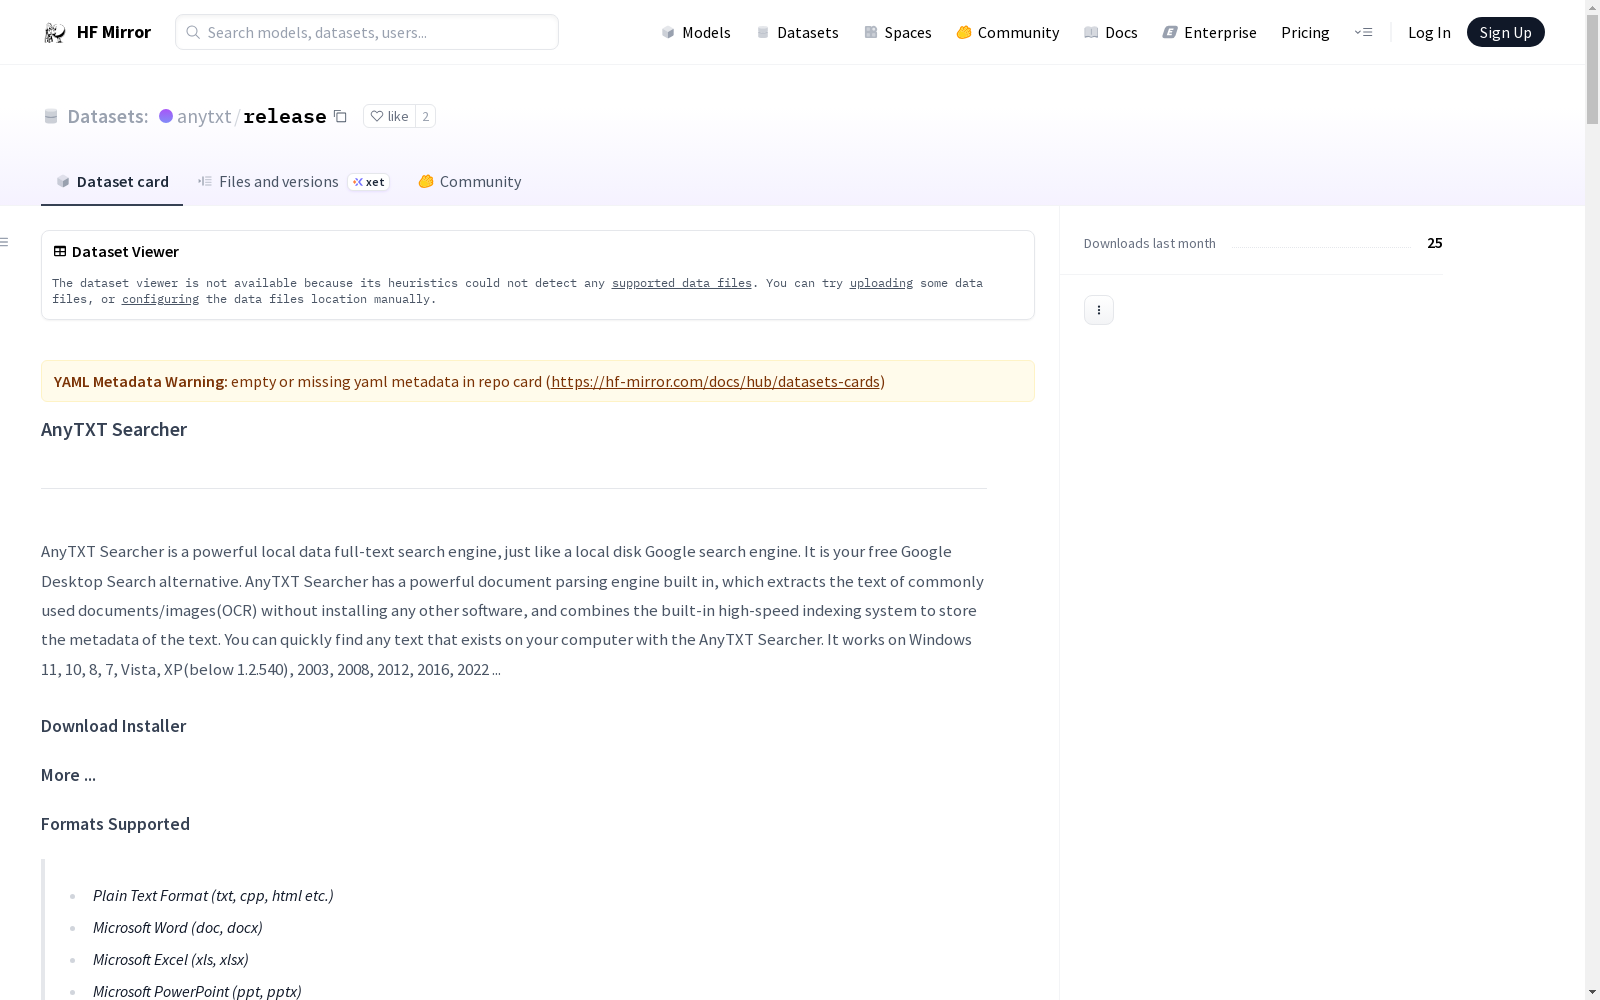Focus the search models and datasets field
Image resolution: width=1600 pixels, height=1000 pixels.
click(x=367, y=32)
